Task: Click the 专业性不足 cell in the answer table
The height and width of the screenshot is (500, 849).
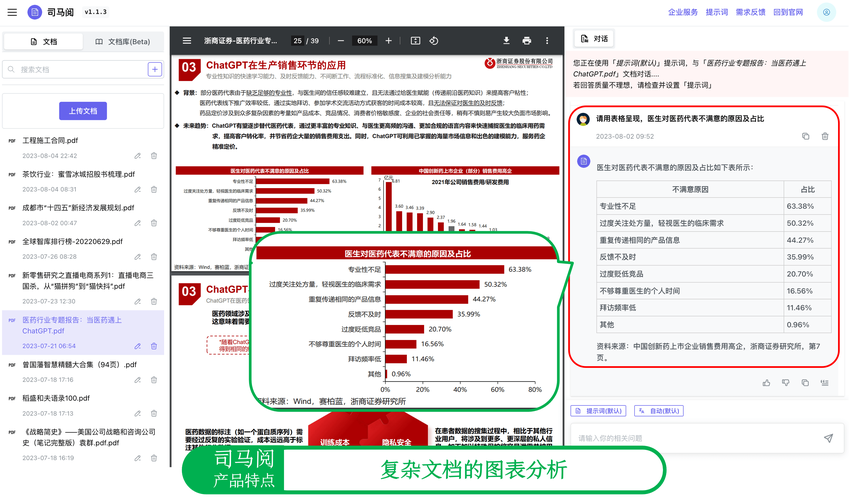Action: (x=690, y=206)
